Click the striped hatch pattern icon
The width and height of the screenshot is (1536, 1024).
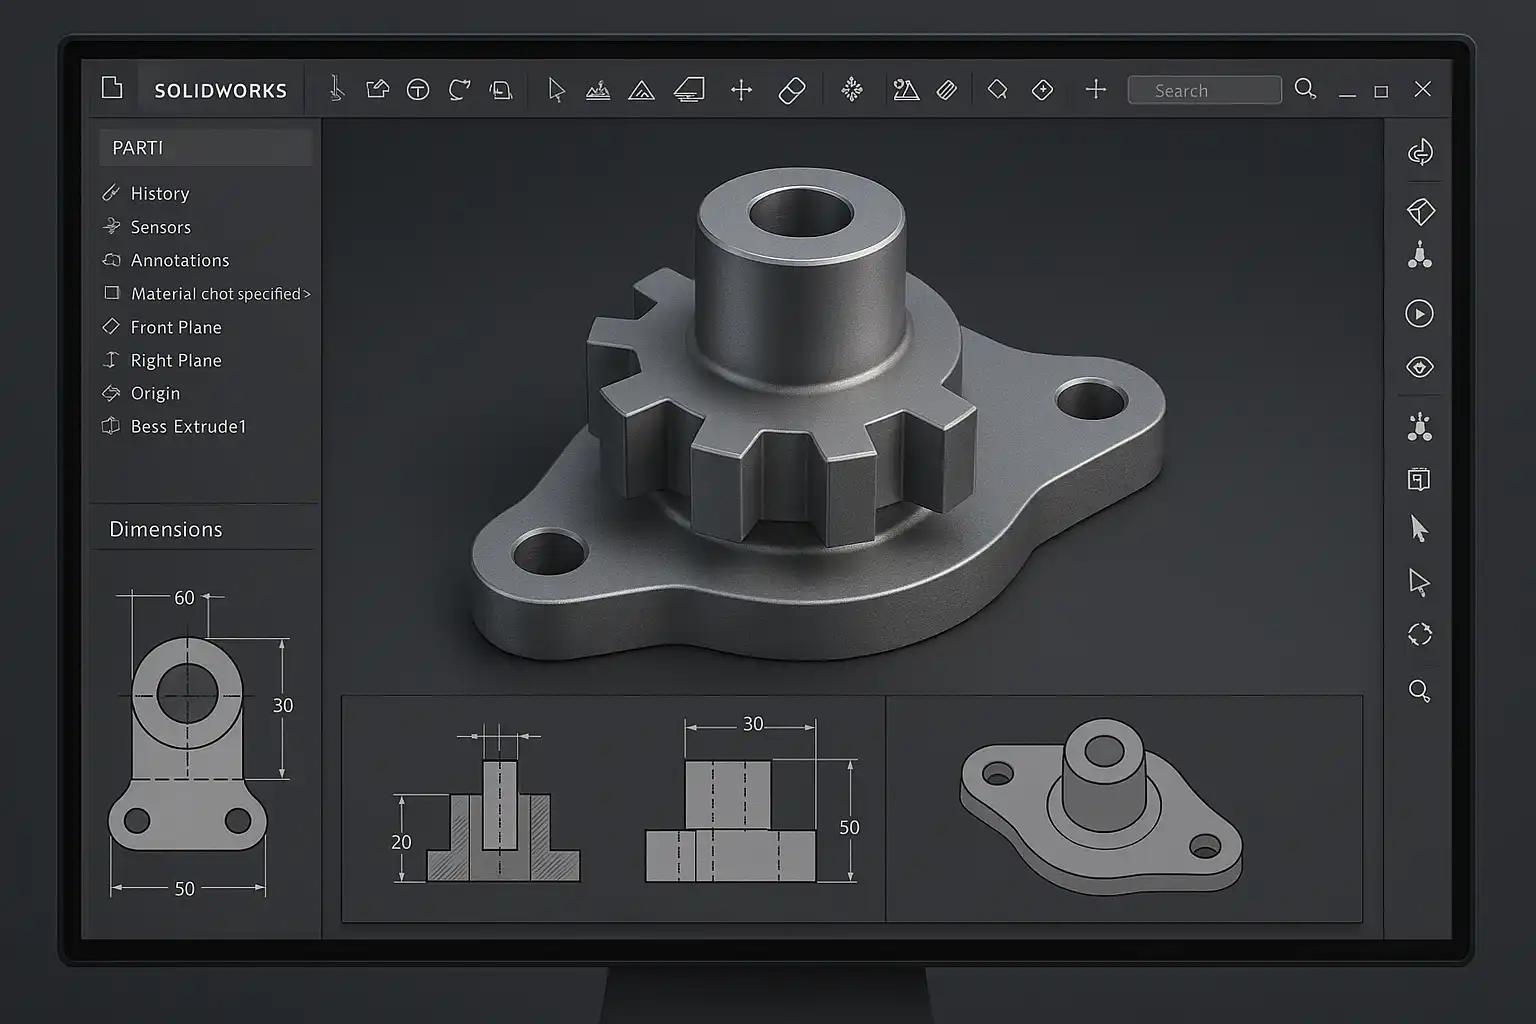point(947,91)
